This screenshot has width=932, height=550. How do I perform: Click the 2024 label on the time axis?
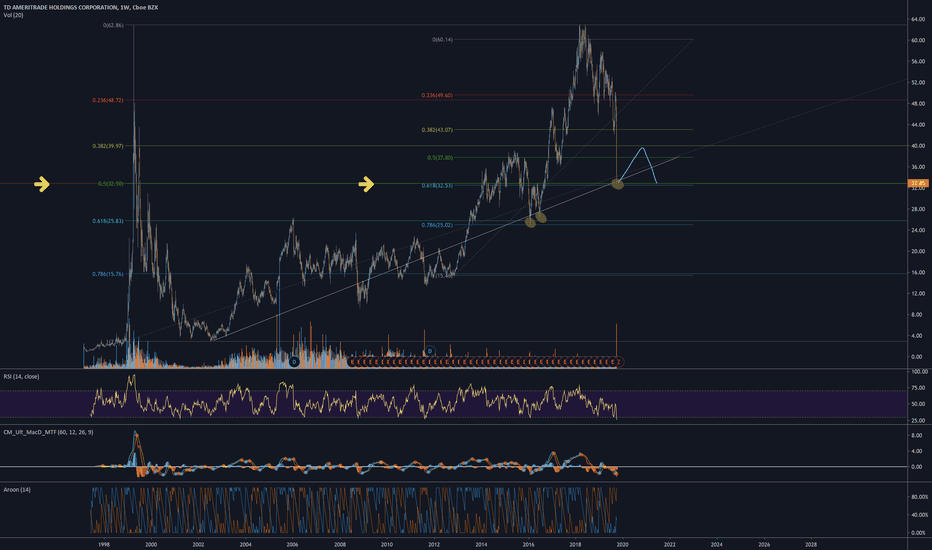(717, 544)
